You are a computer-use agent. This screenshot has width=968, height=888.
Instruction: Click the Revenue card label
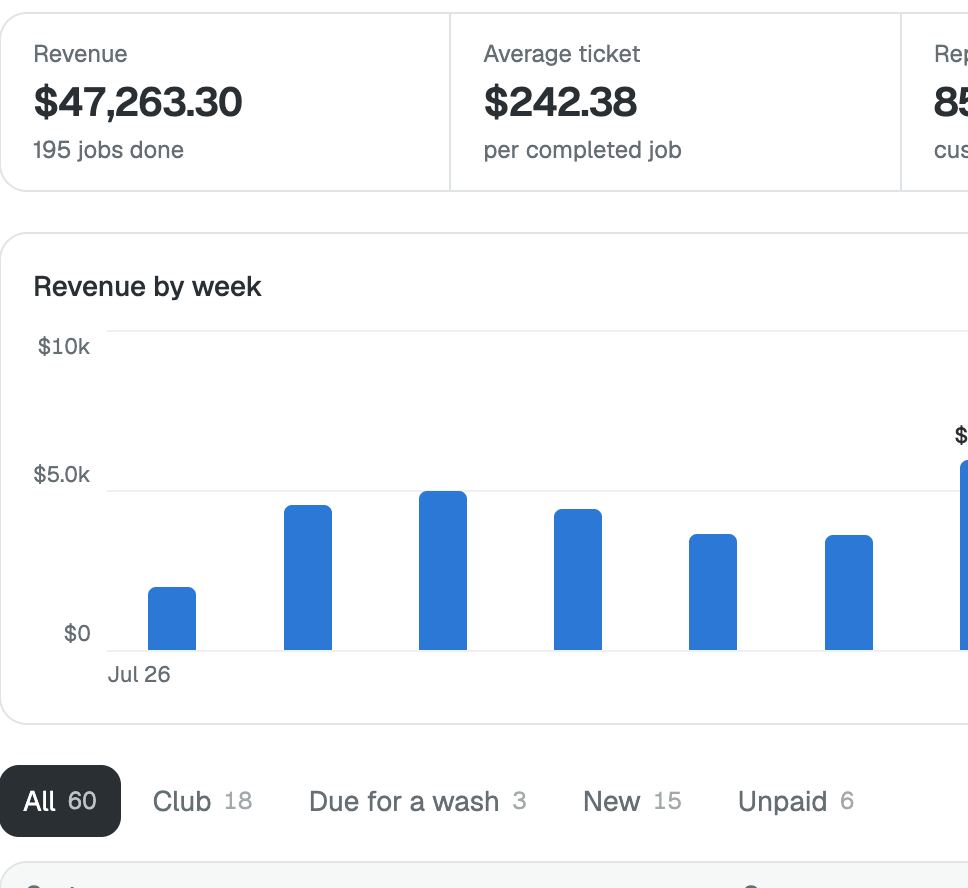pos(80,54)
